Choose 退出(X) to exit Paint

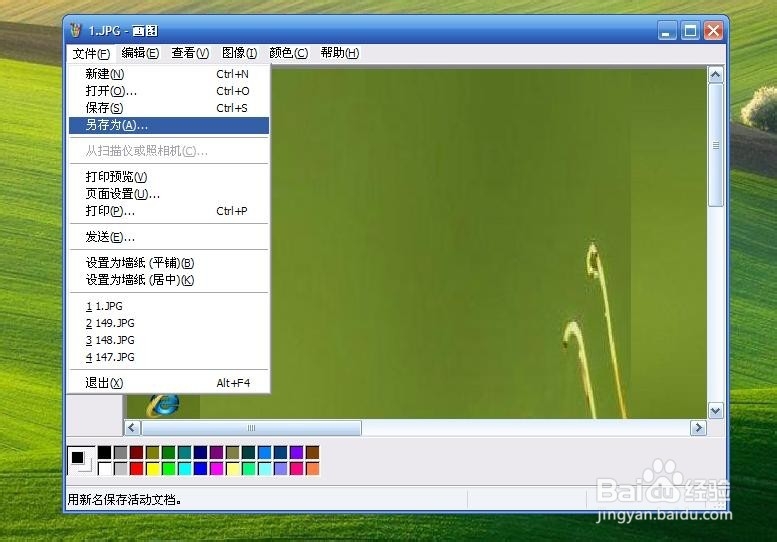[x=169, y=383]
